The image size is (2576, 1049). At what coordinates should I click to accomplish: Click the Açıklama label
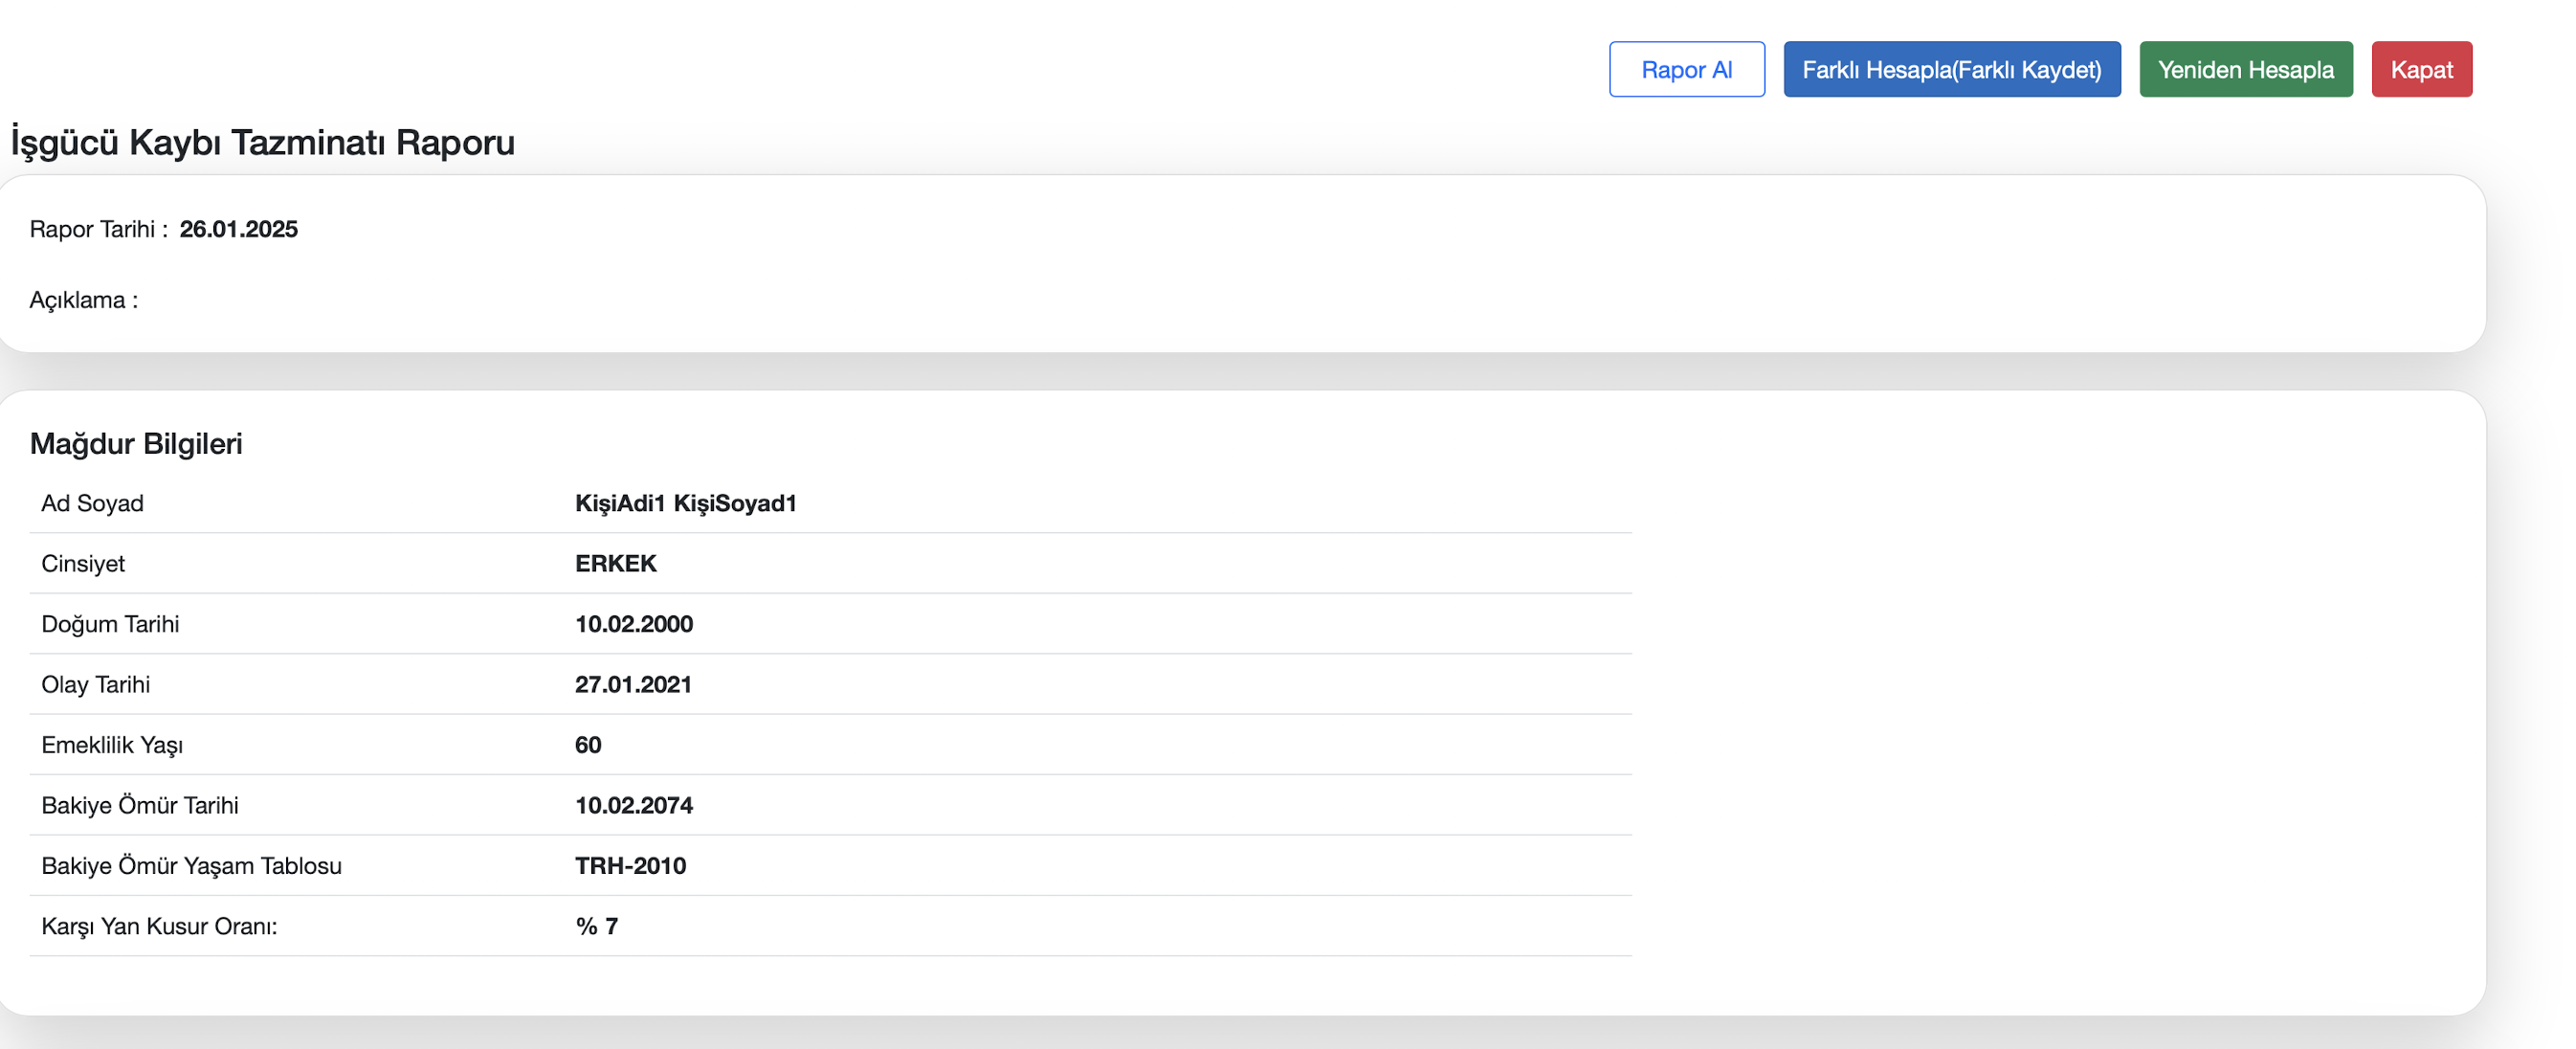[x=83, y=300]
